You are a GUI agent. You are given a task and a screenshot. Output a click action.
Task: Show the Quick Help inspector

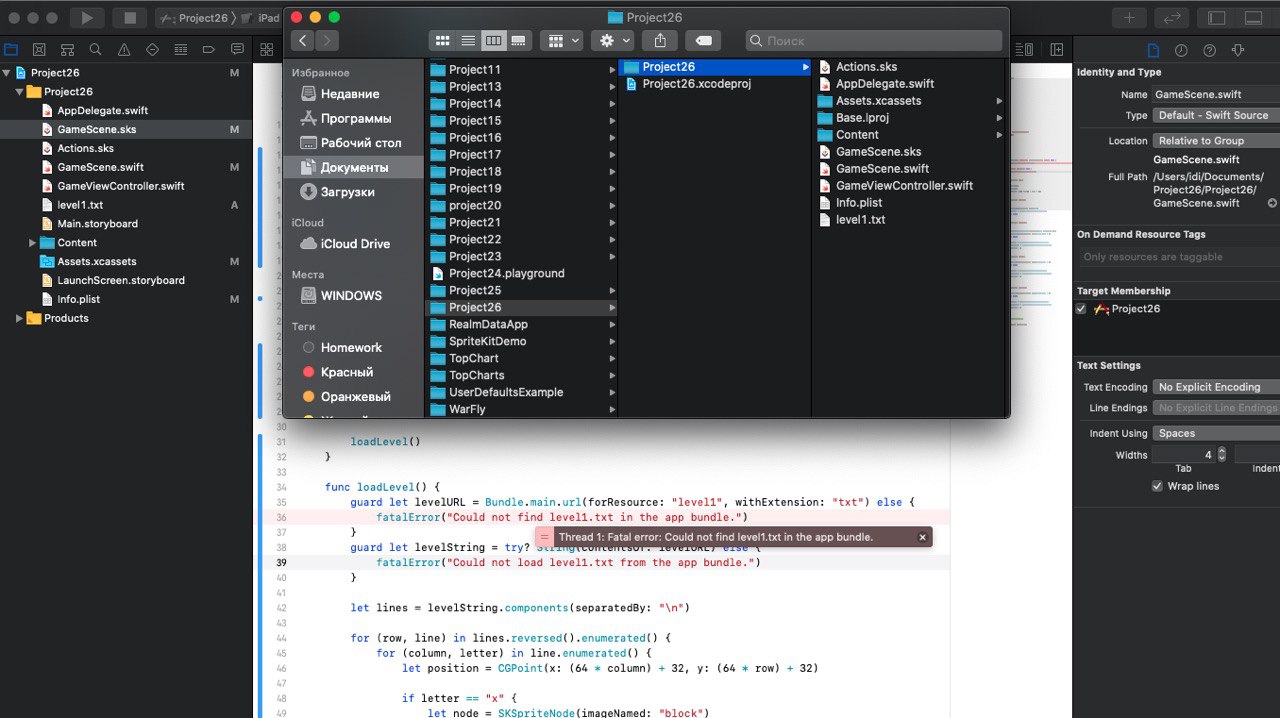[1209, 50]
